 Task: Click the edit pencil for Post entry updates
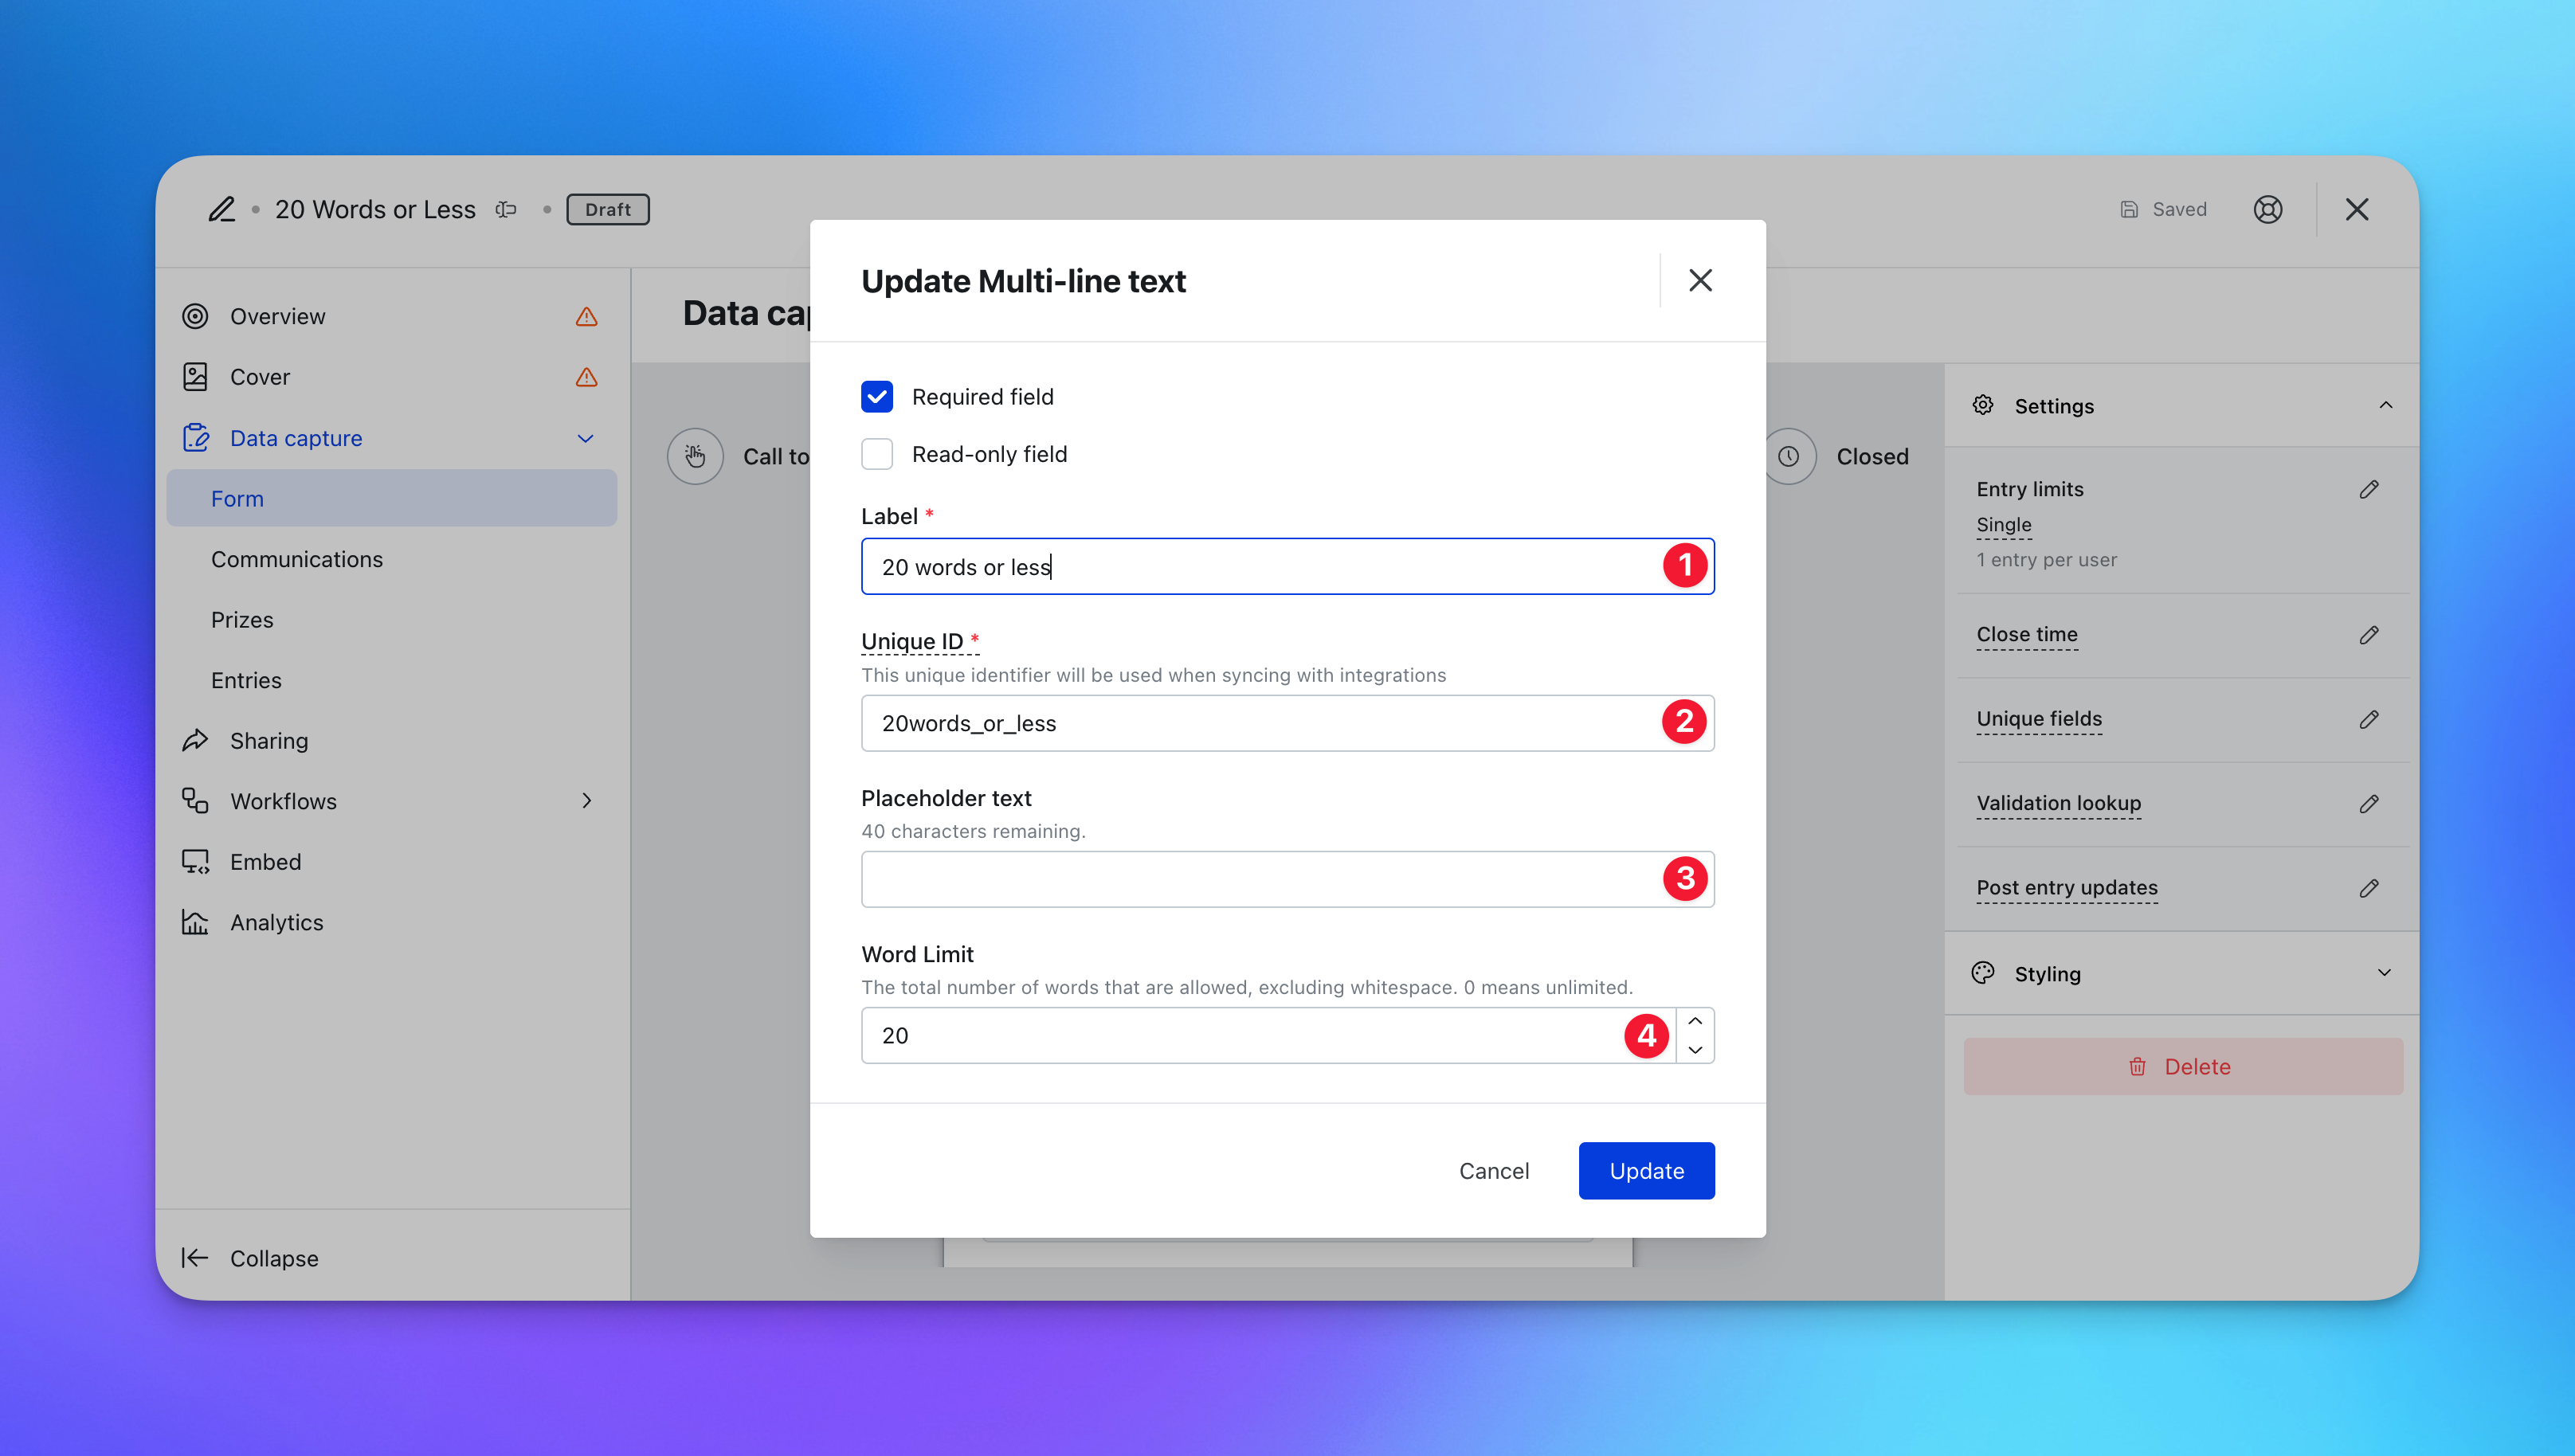click(2368, 888)
